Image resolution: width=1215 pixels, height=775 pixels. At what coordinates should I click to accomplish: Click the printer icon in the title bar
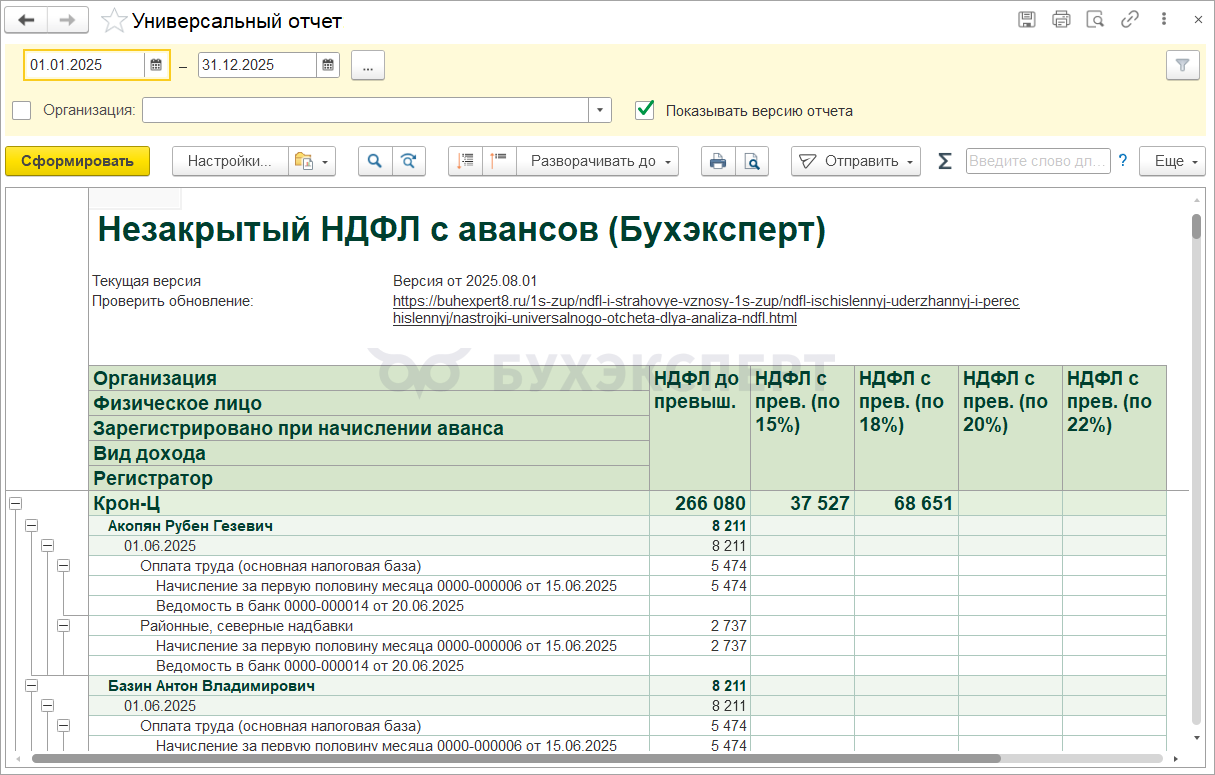[x=1061, y=20]
